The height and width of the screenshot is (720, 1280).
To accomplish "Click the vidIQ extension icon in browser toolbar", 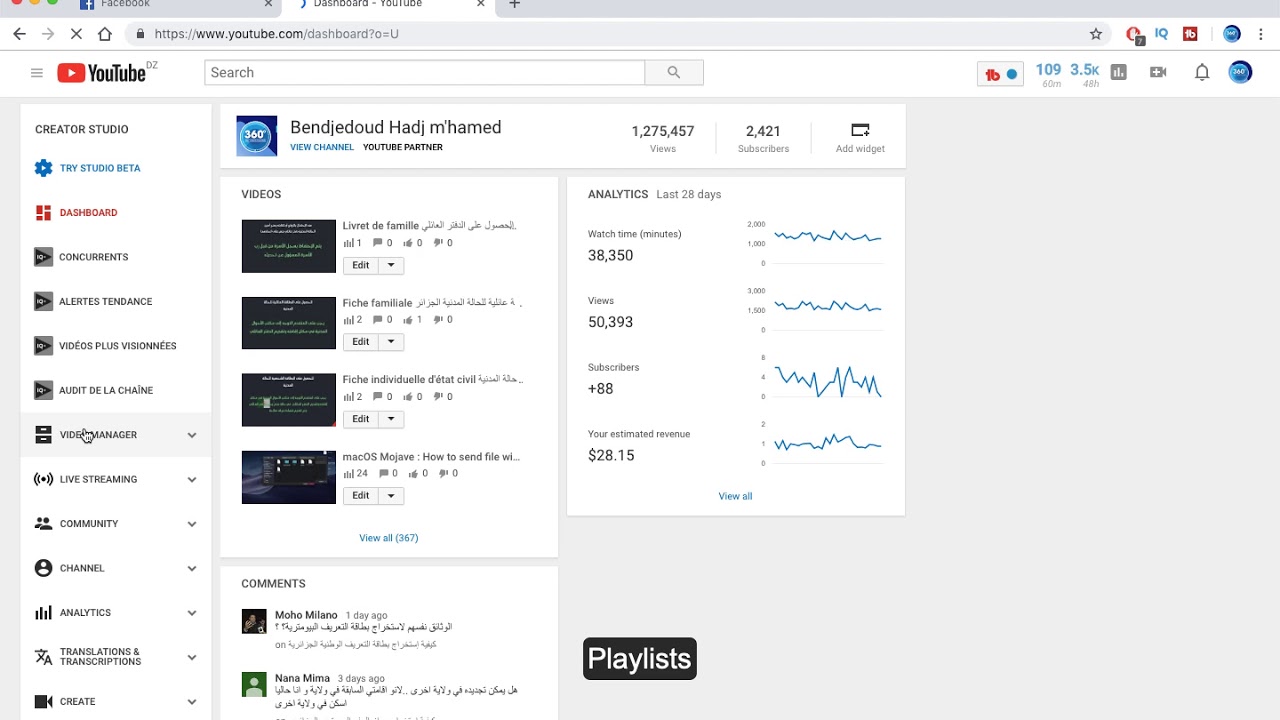I will click(1161, 33).
